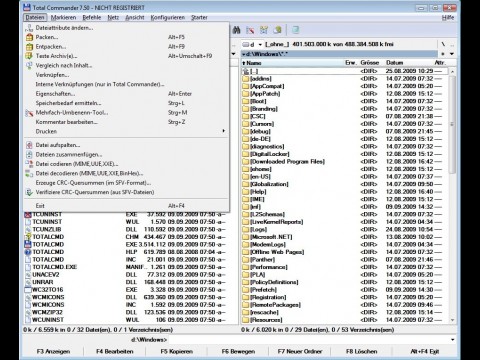
Task: Click the Packen archive box icon
Action: tap(29, 37)
